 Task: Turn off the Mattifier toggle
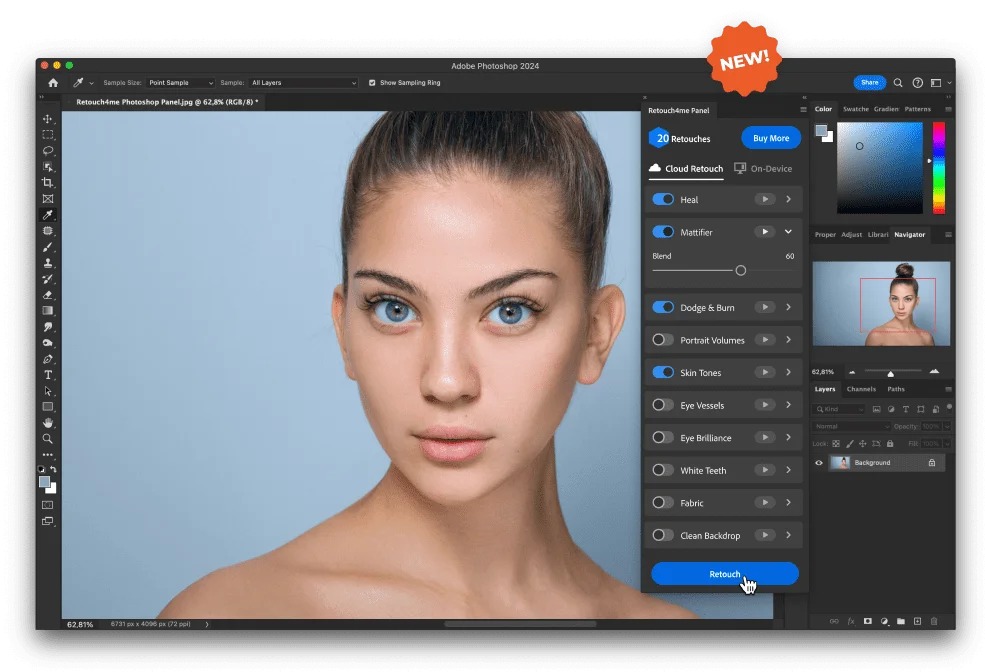pyautogui.click(x=663, y=232)
